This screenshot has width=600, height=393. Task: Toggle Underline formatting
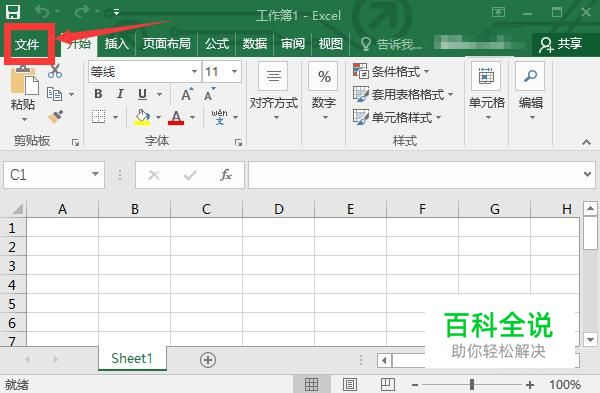[x=142, y=94]
